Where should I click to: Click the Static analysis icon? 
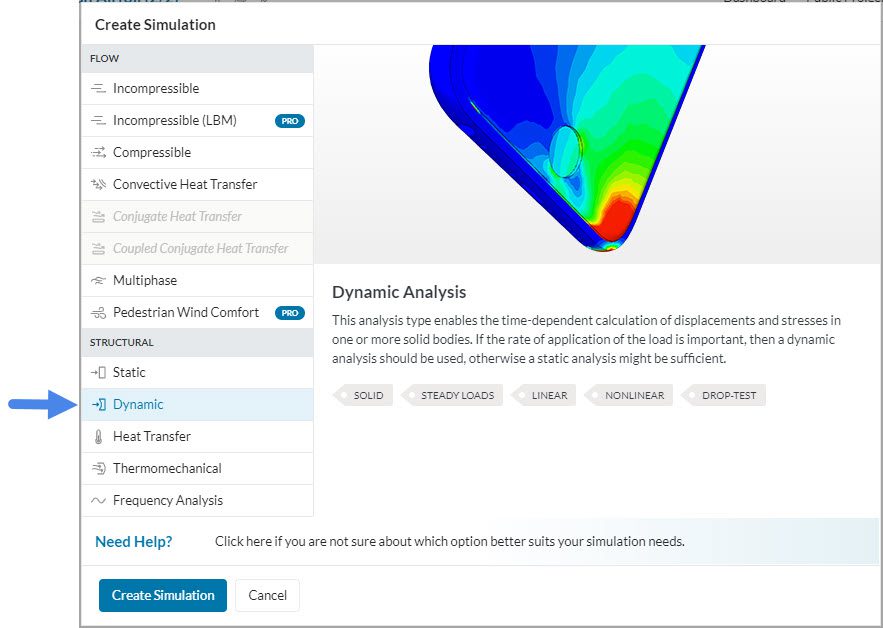click(98, 373)
